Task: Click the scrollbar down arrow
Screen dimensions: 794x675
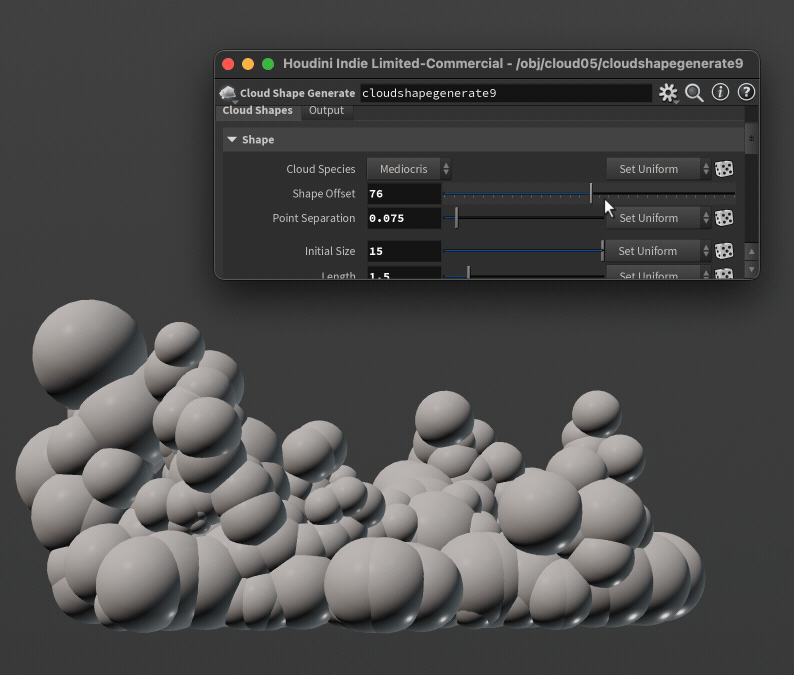Action: coord(751,269)
